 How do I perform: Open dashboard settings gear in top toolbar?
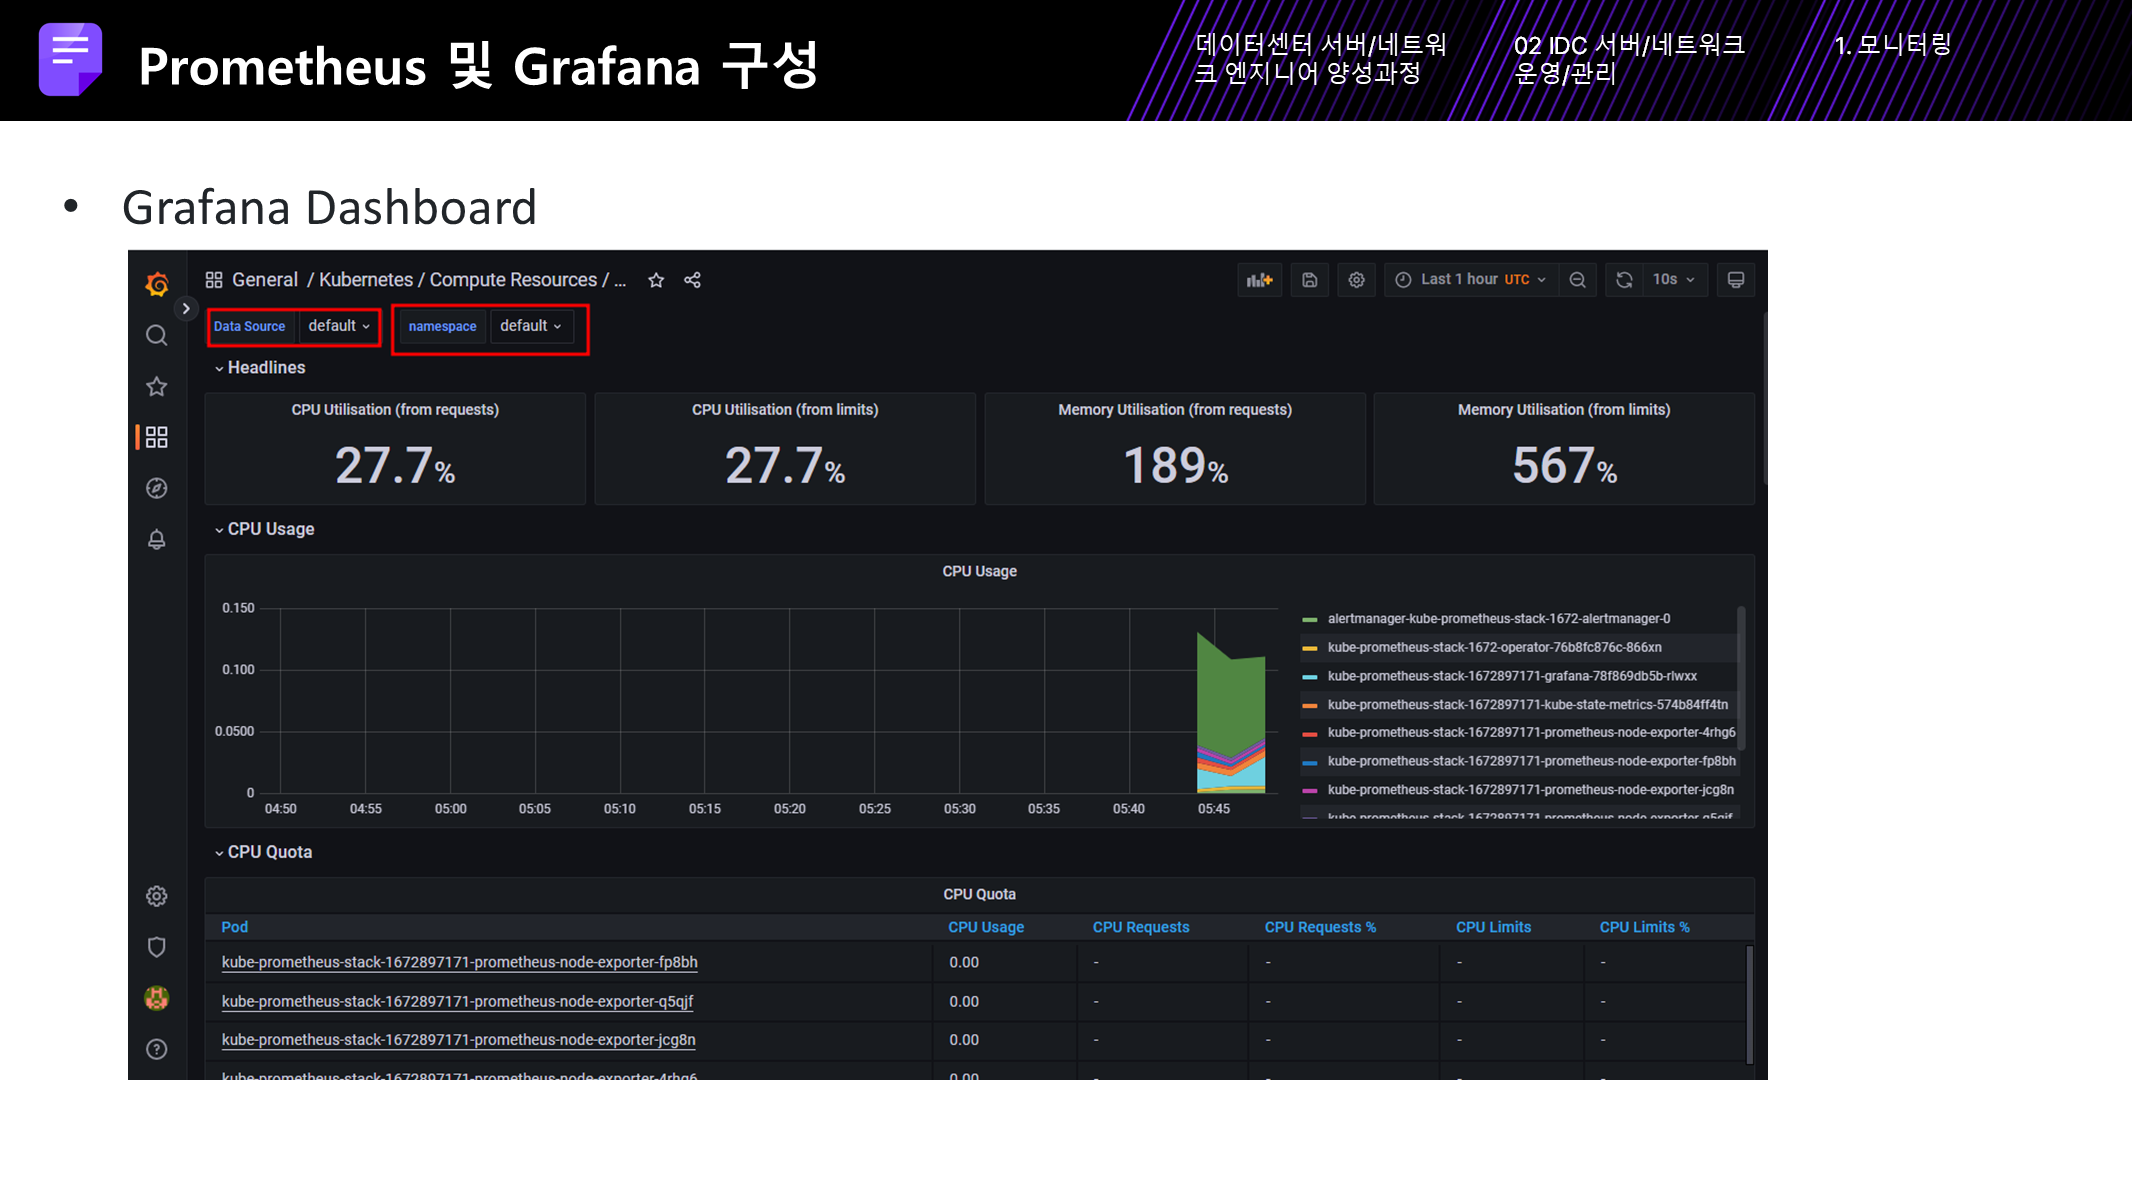(1356, 280)
